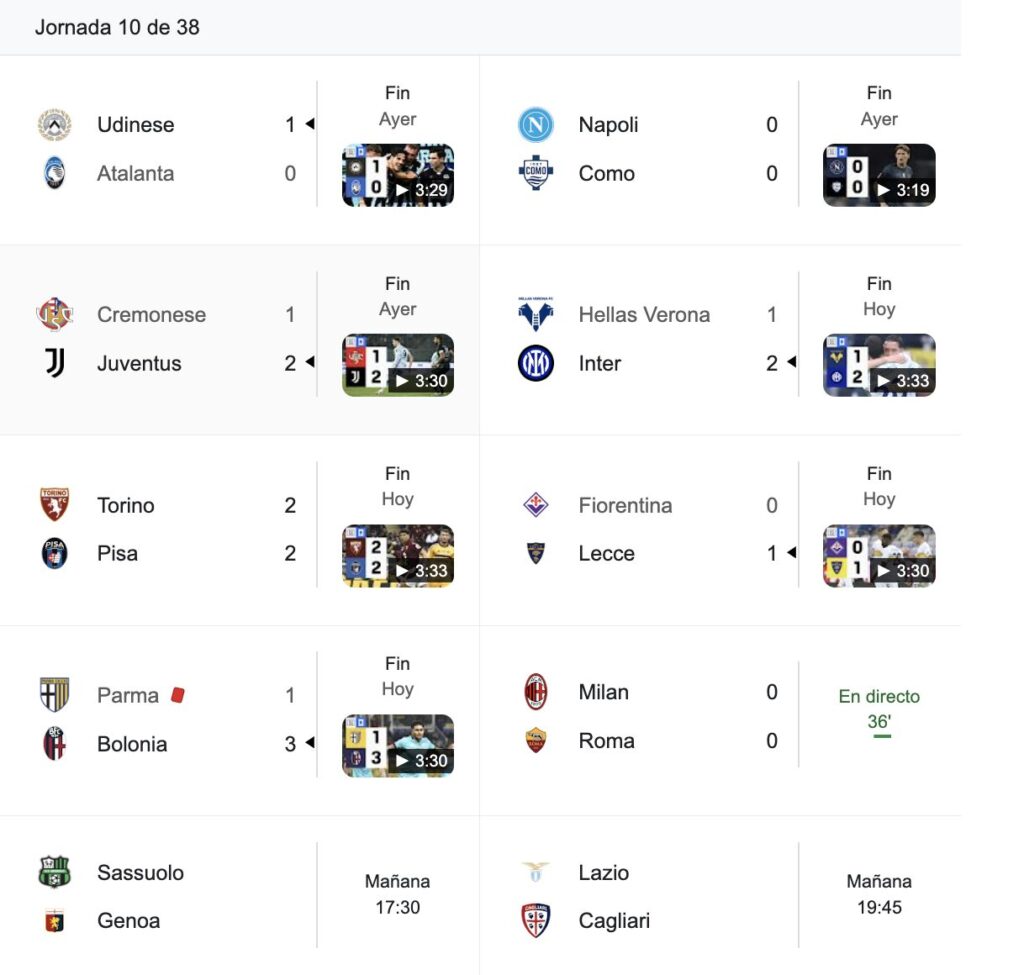
Task: Click the Cagliari club crest
Action: (535, 920)
